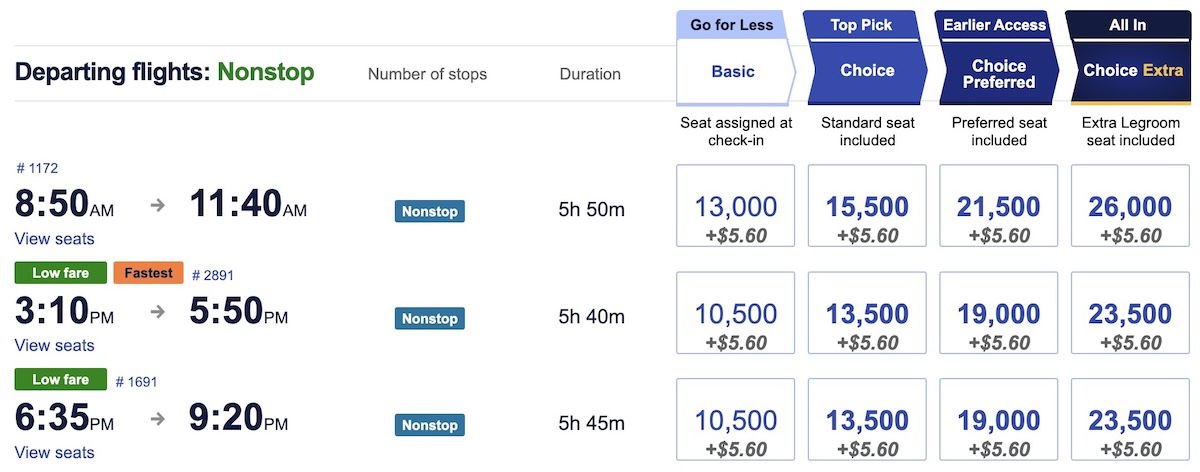1200x472 pixels.
Task: Choose 13,000 points Basic fare on 8:50 AM flight
Action: click(736, 217)
